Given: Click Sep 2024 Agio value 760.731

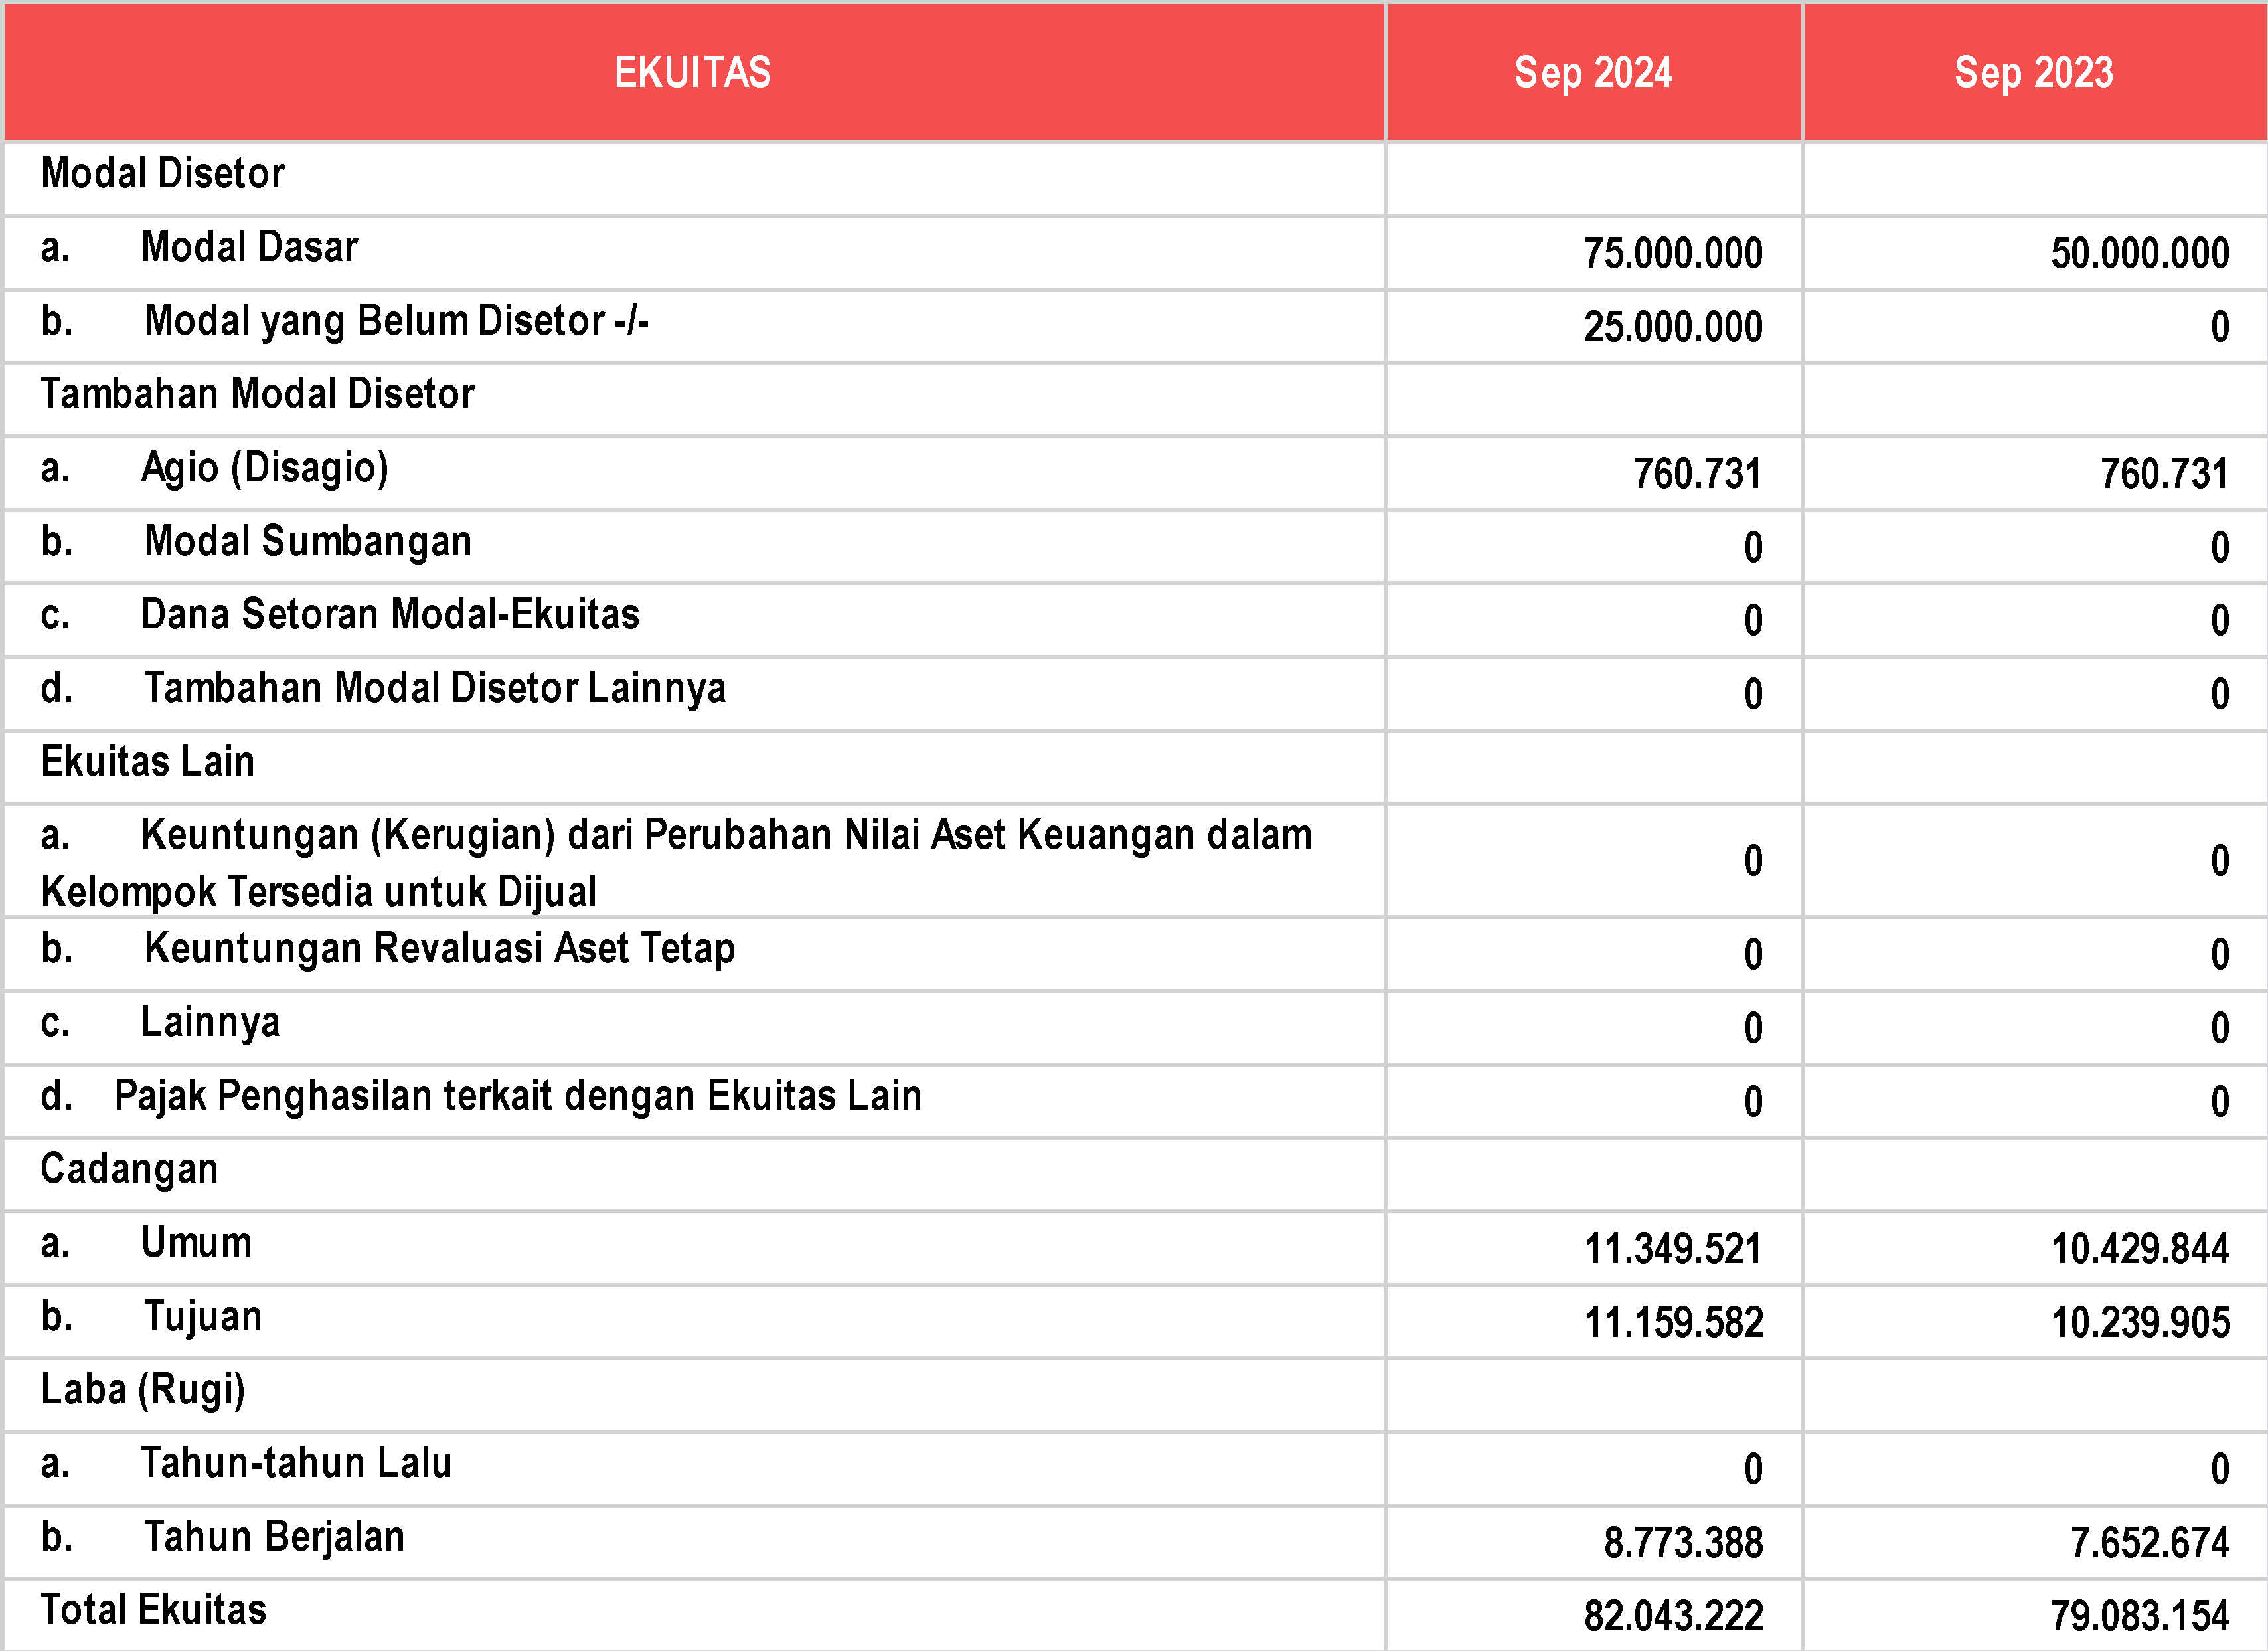Looking at the screenshot, I should (x=1698, y=474).
